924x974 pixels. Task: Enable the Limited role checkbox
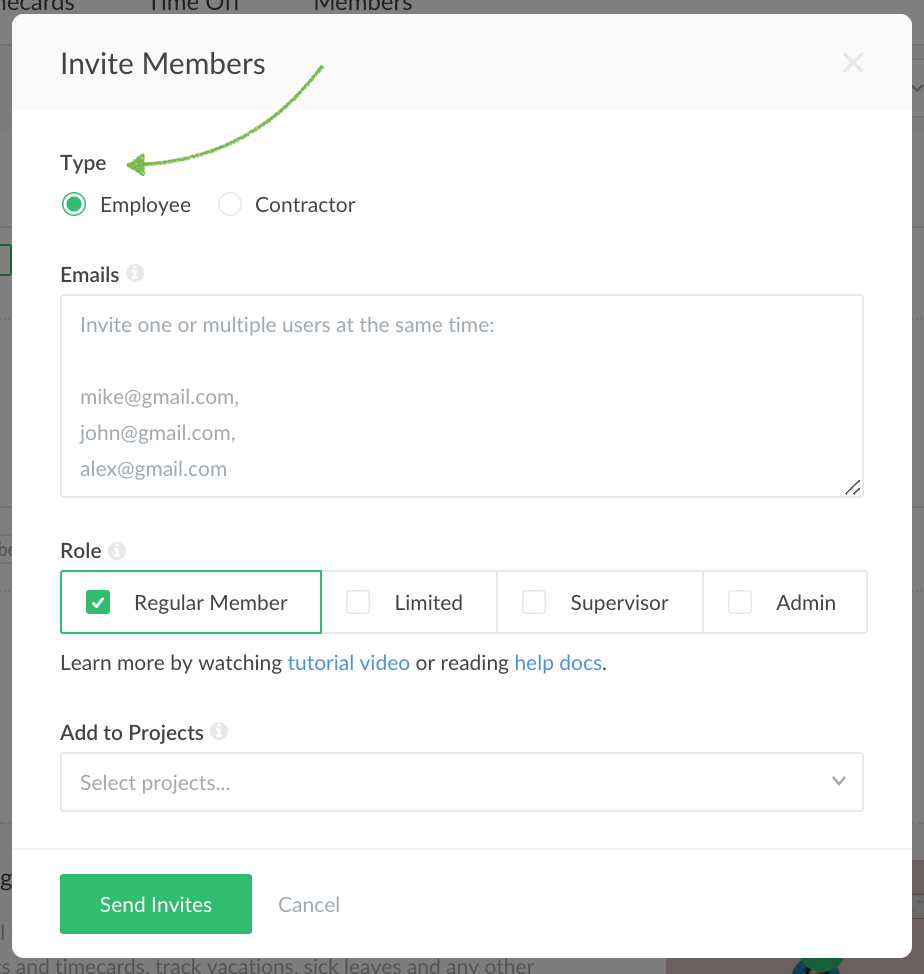click(358, 602)
